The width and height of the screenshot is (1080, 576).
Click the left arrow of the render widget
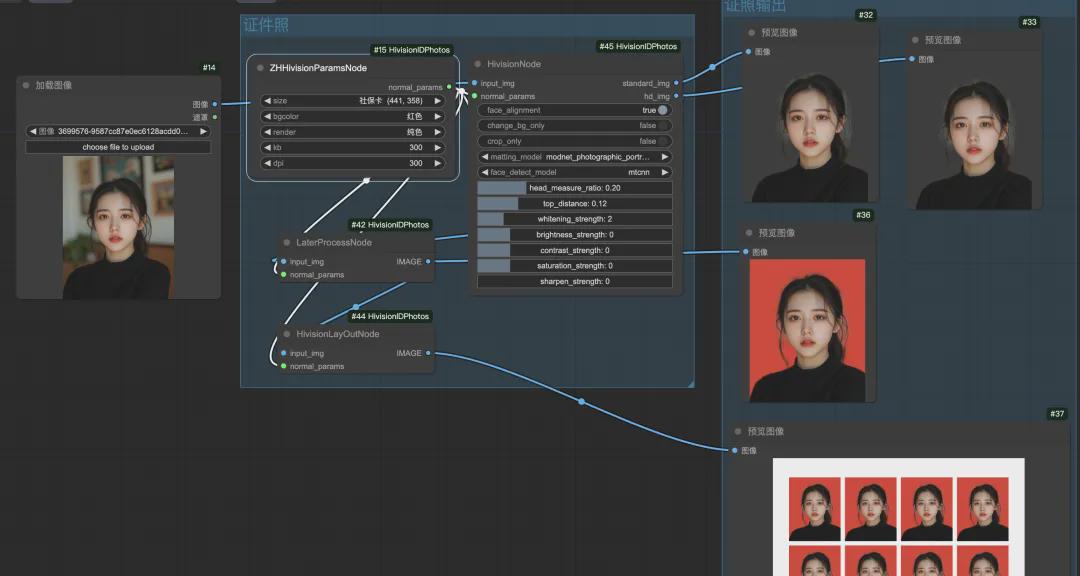coord(267,132)
